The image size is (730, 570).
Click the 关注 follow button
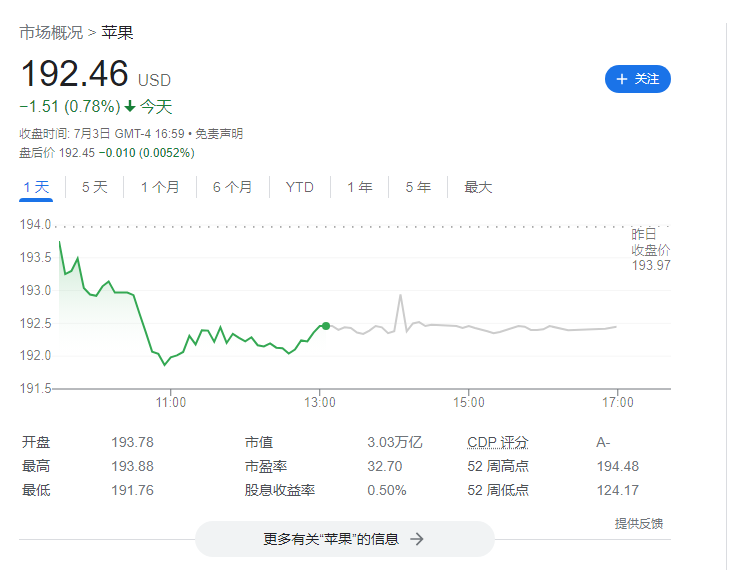tap(637, 79)
